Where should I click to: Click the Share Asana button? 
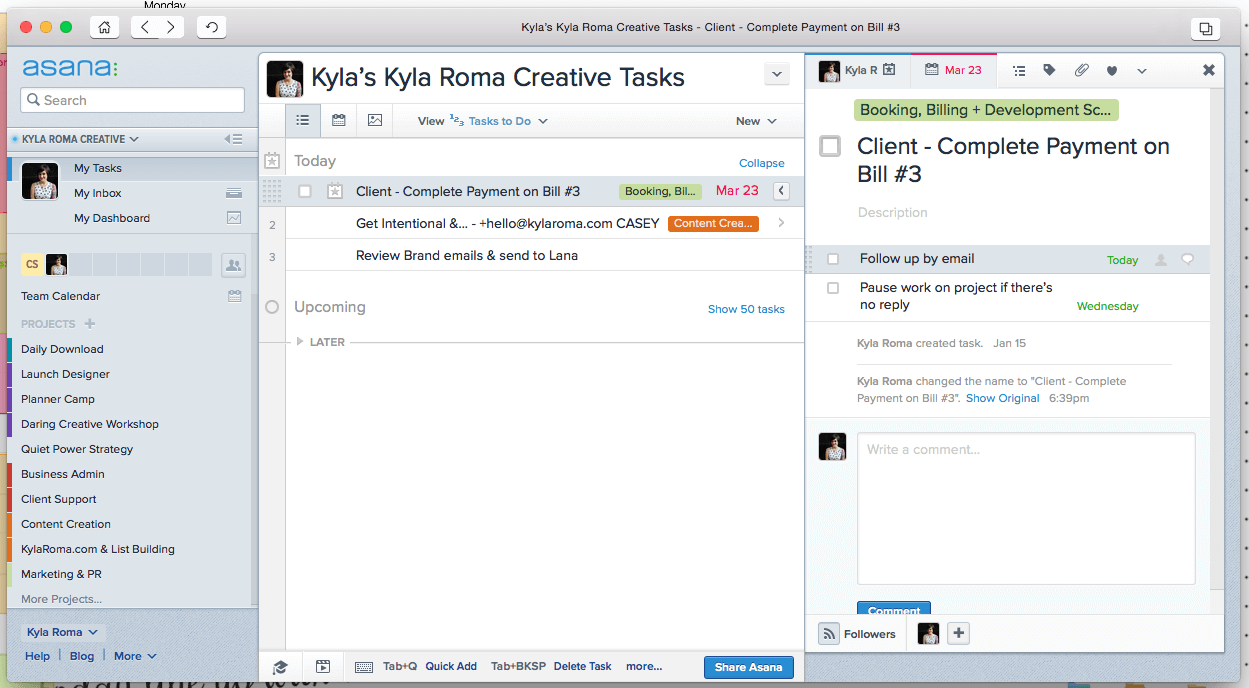(x=749, y=667)
